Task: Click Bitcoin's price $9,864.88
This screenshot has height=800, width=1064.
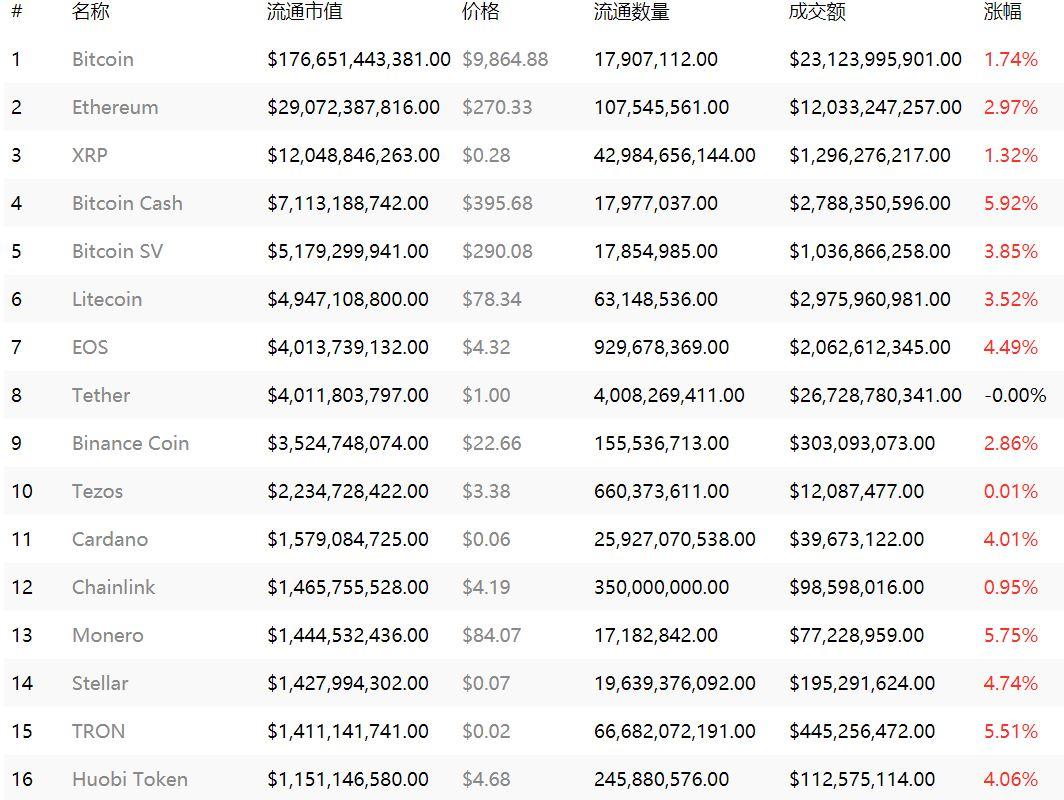Action: point(505,59)
